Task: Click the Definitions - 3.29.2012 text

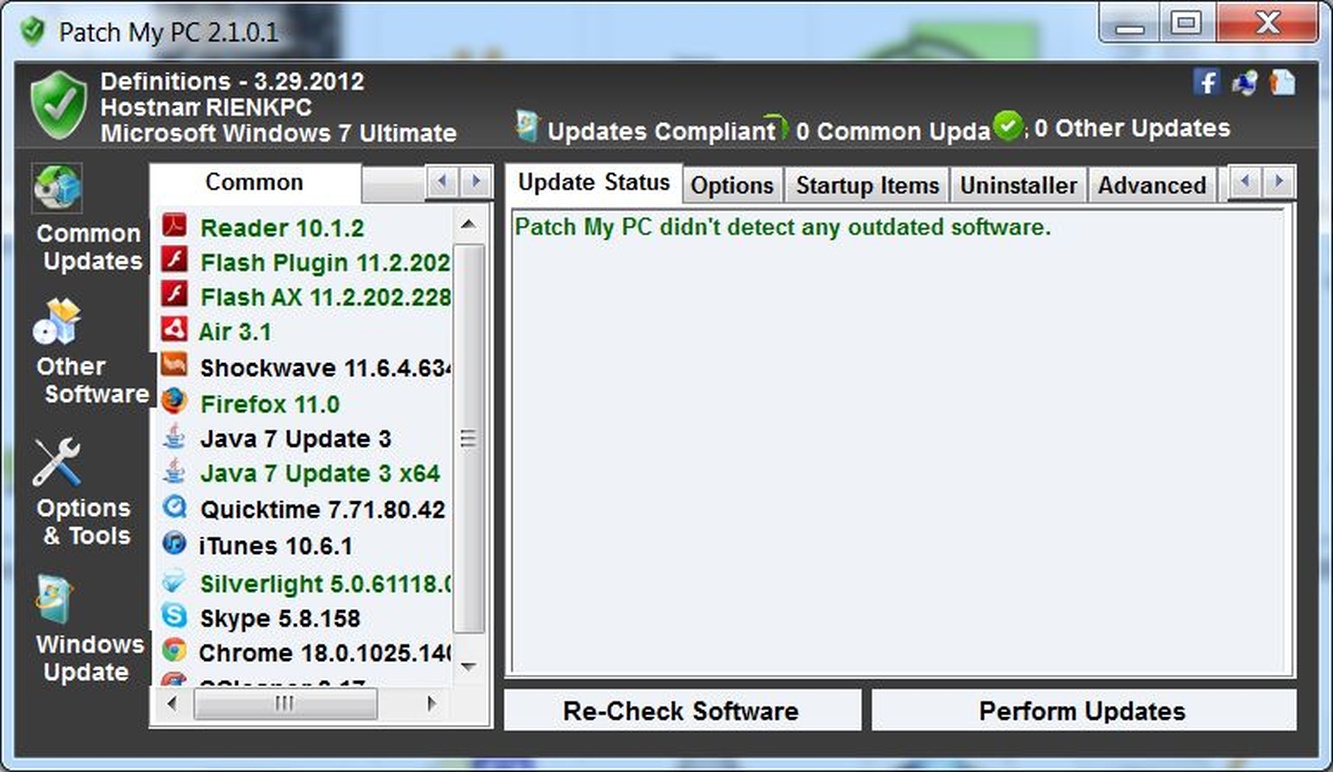Action: (232, 82)
